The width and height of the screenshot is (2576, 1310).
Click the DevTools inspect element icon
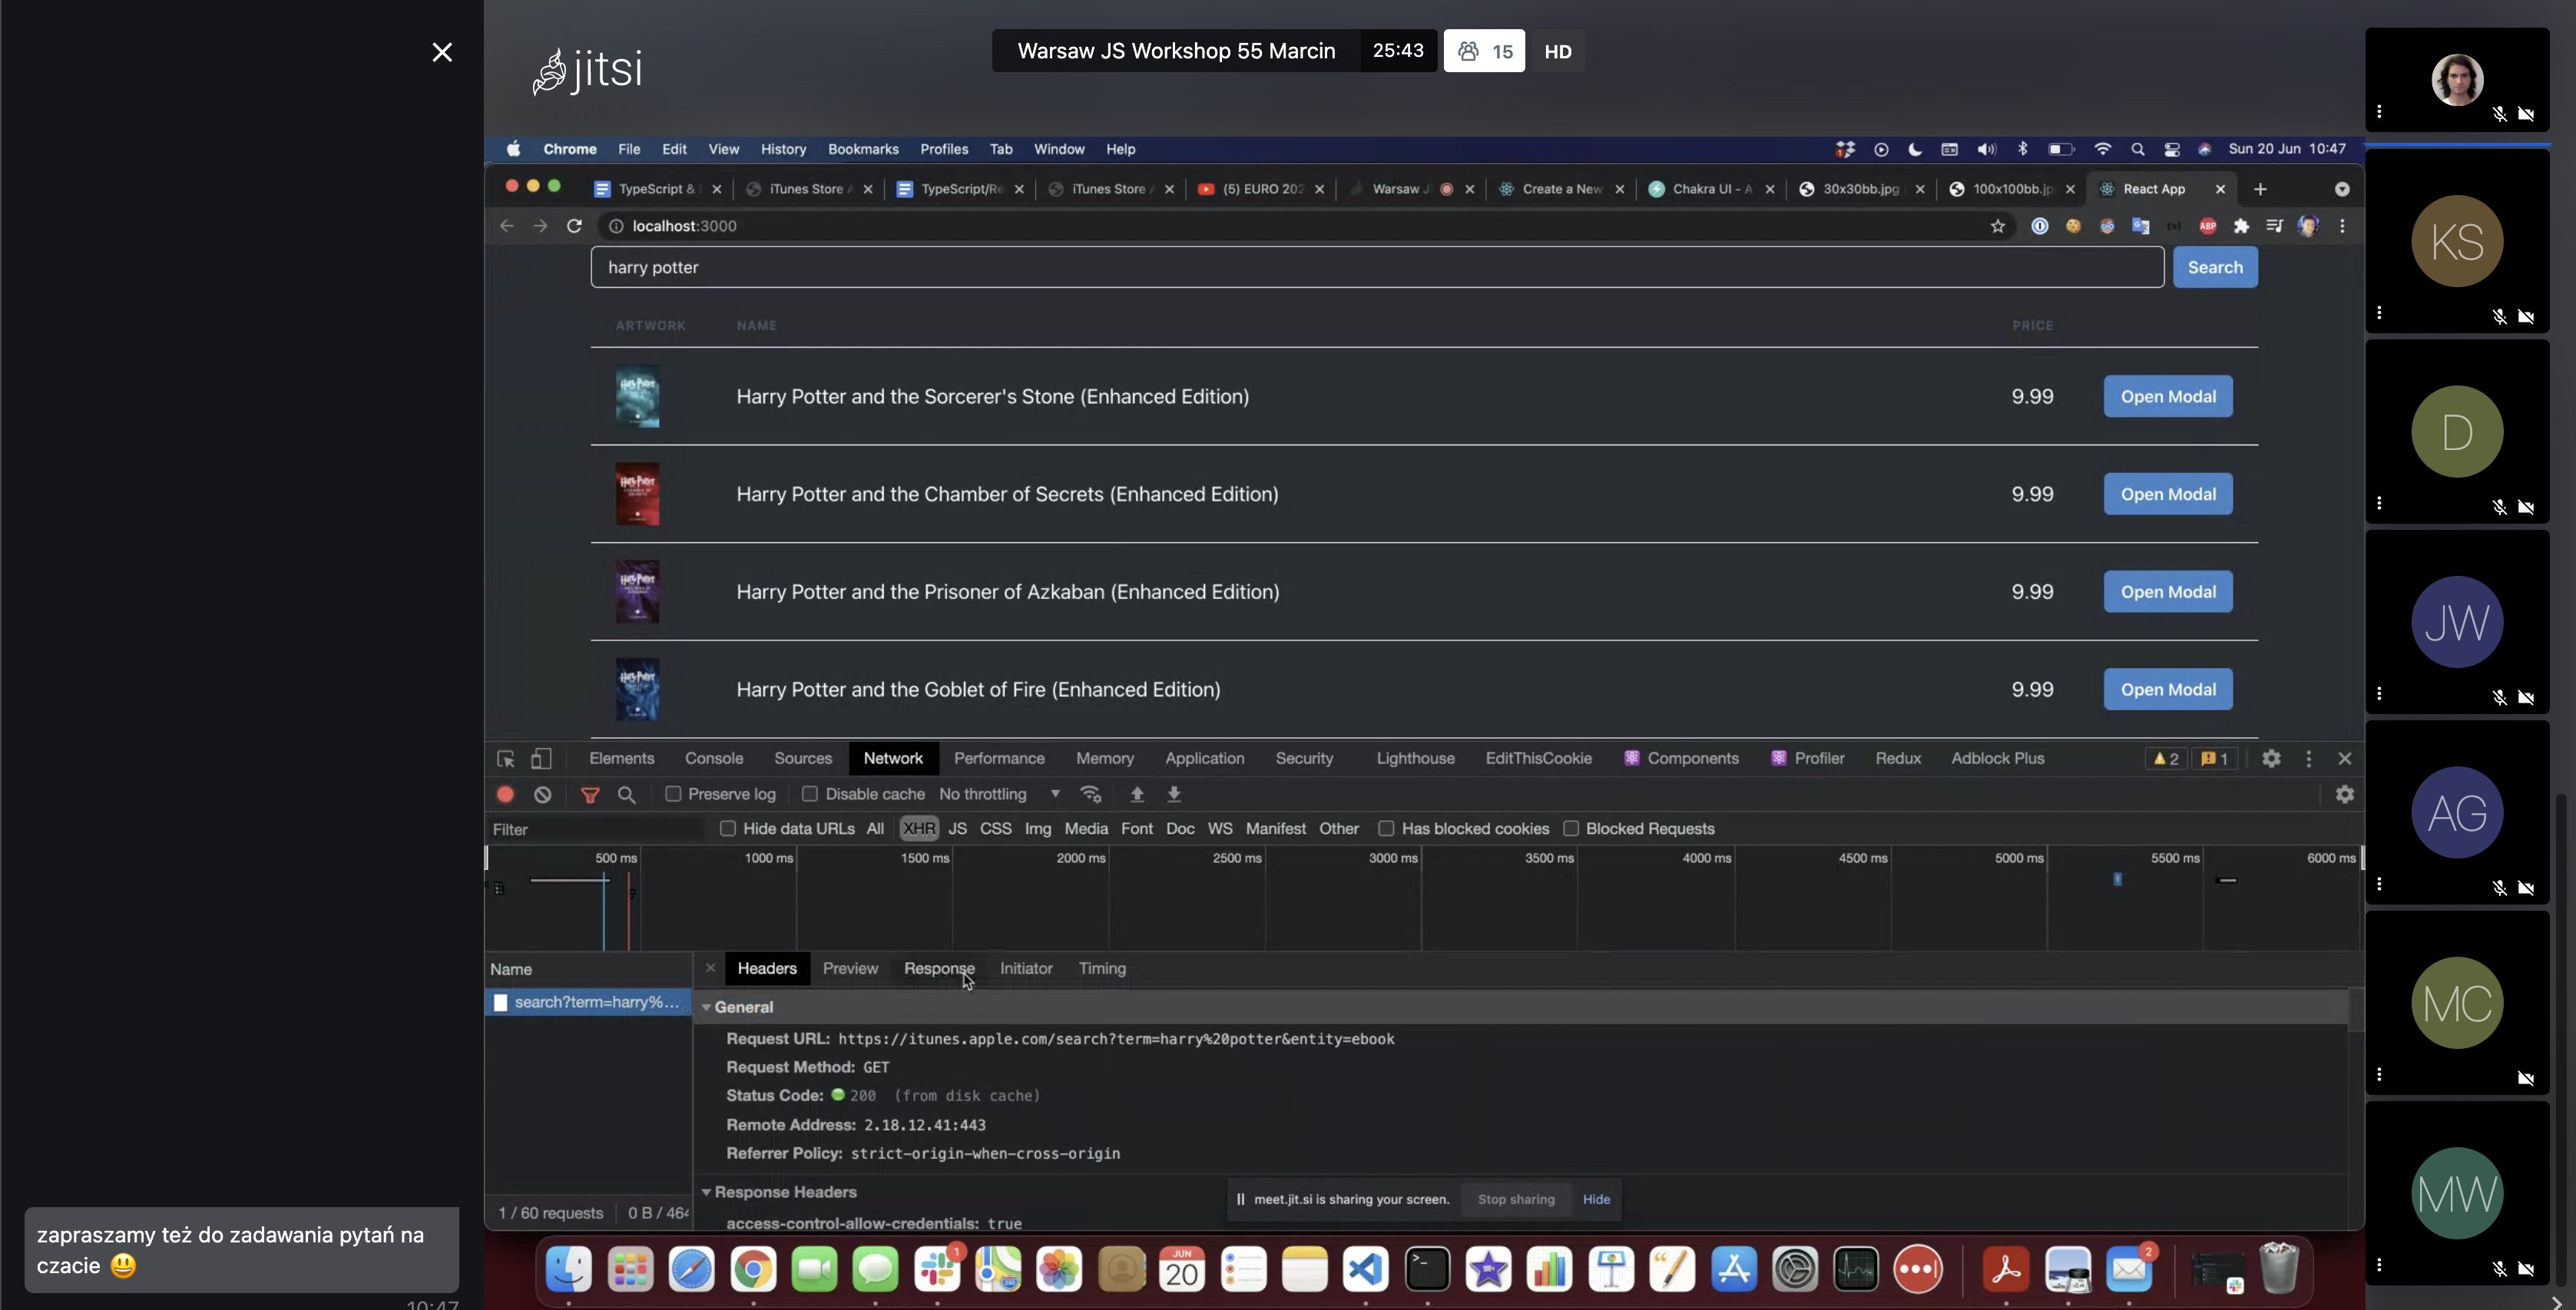click(506, 759)
